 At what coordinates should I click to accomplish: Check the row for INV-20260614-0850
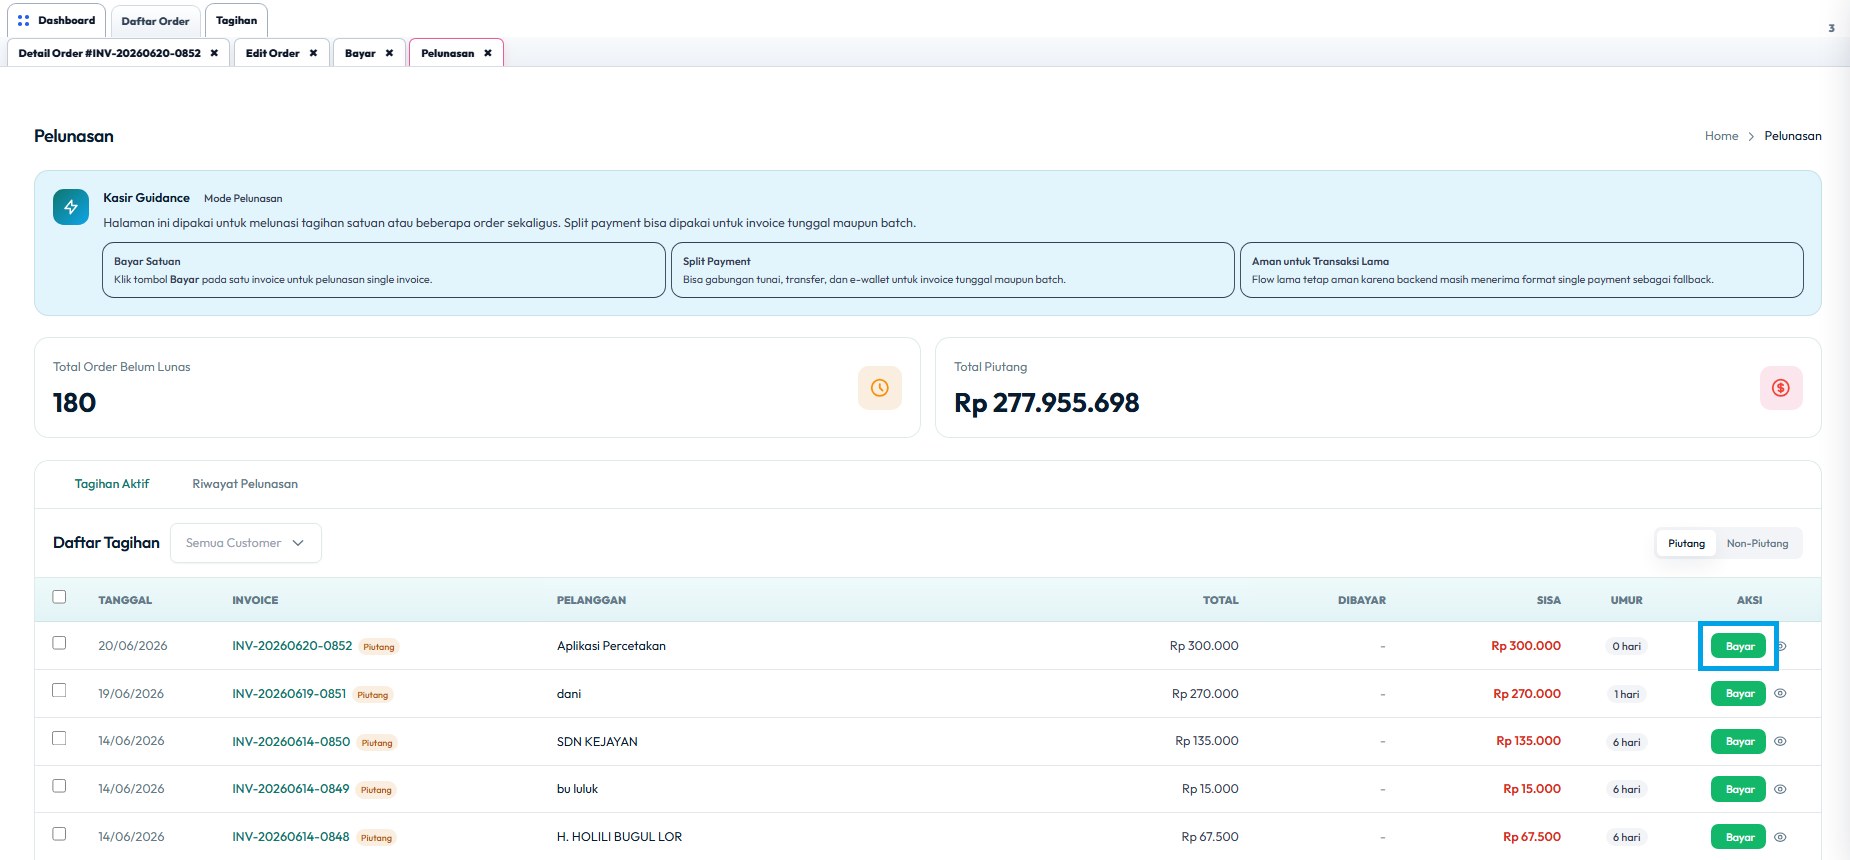[x=59, y=738]
